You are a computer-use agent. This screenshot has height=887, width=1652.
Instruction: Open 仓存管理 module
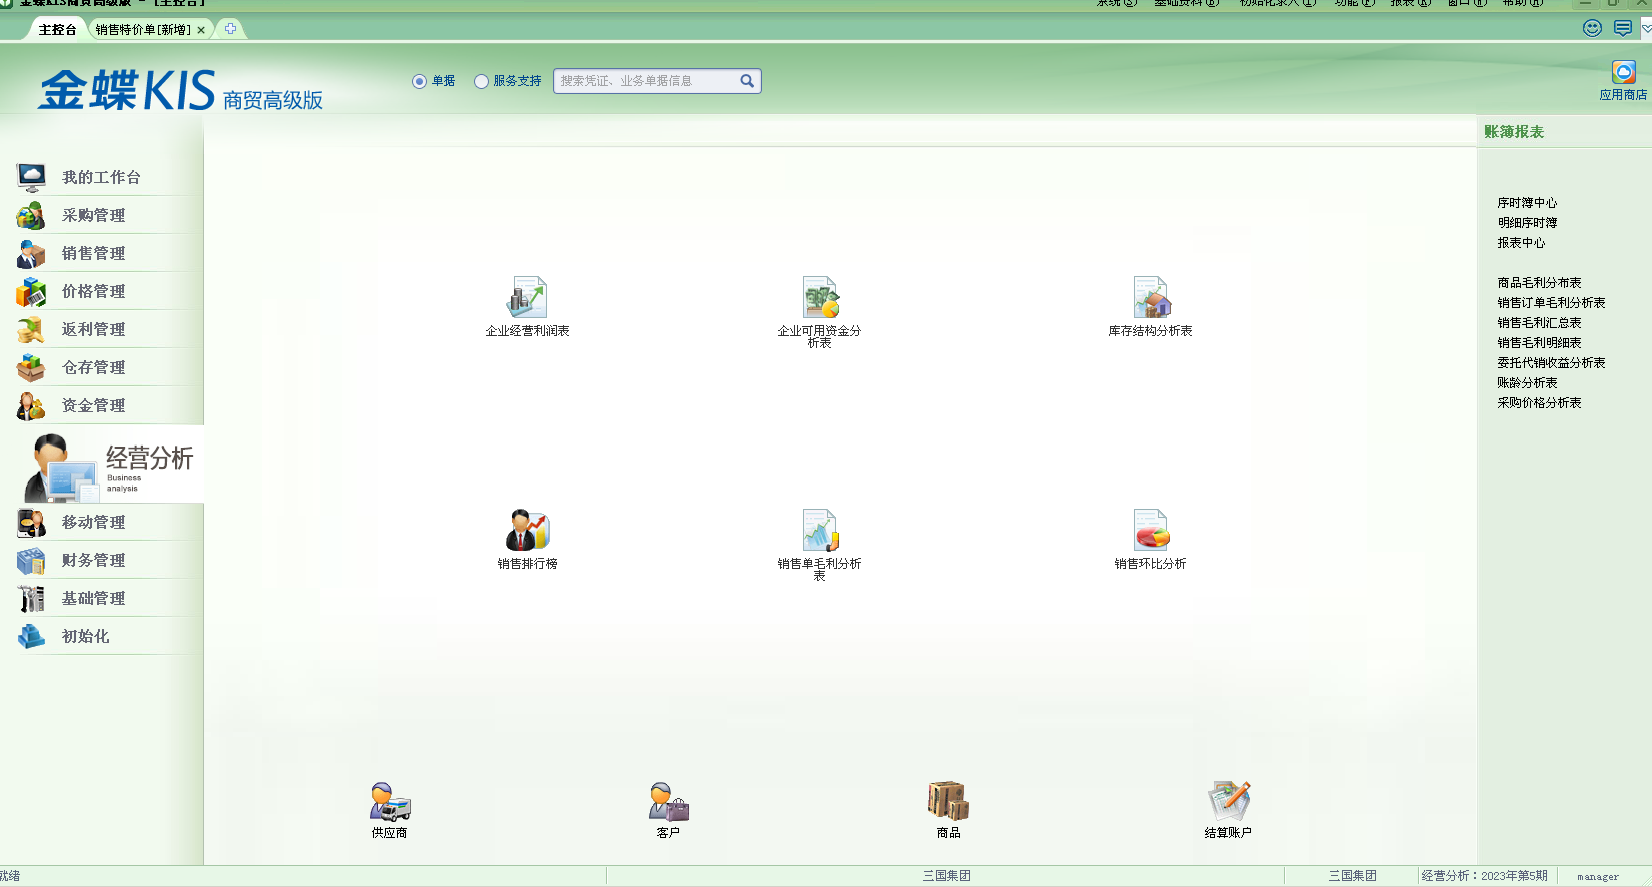(102, 367)
